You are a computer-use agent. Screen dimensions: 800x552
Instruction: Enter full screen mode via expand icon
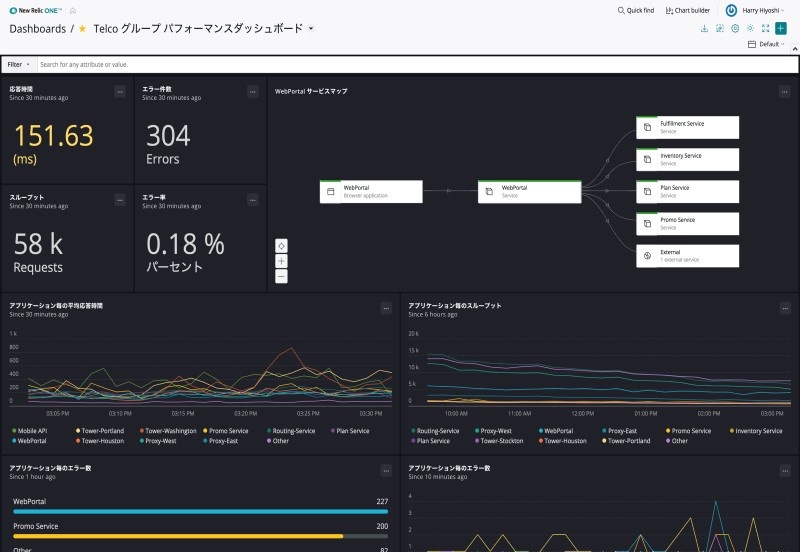[765, 29]
